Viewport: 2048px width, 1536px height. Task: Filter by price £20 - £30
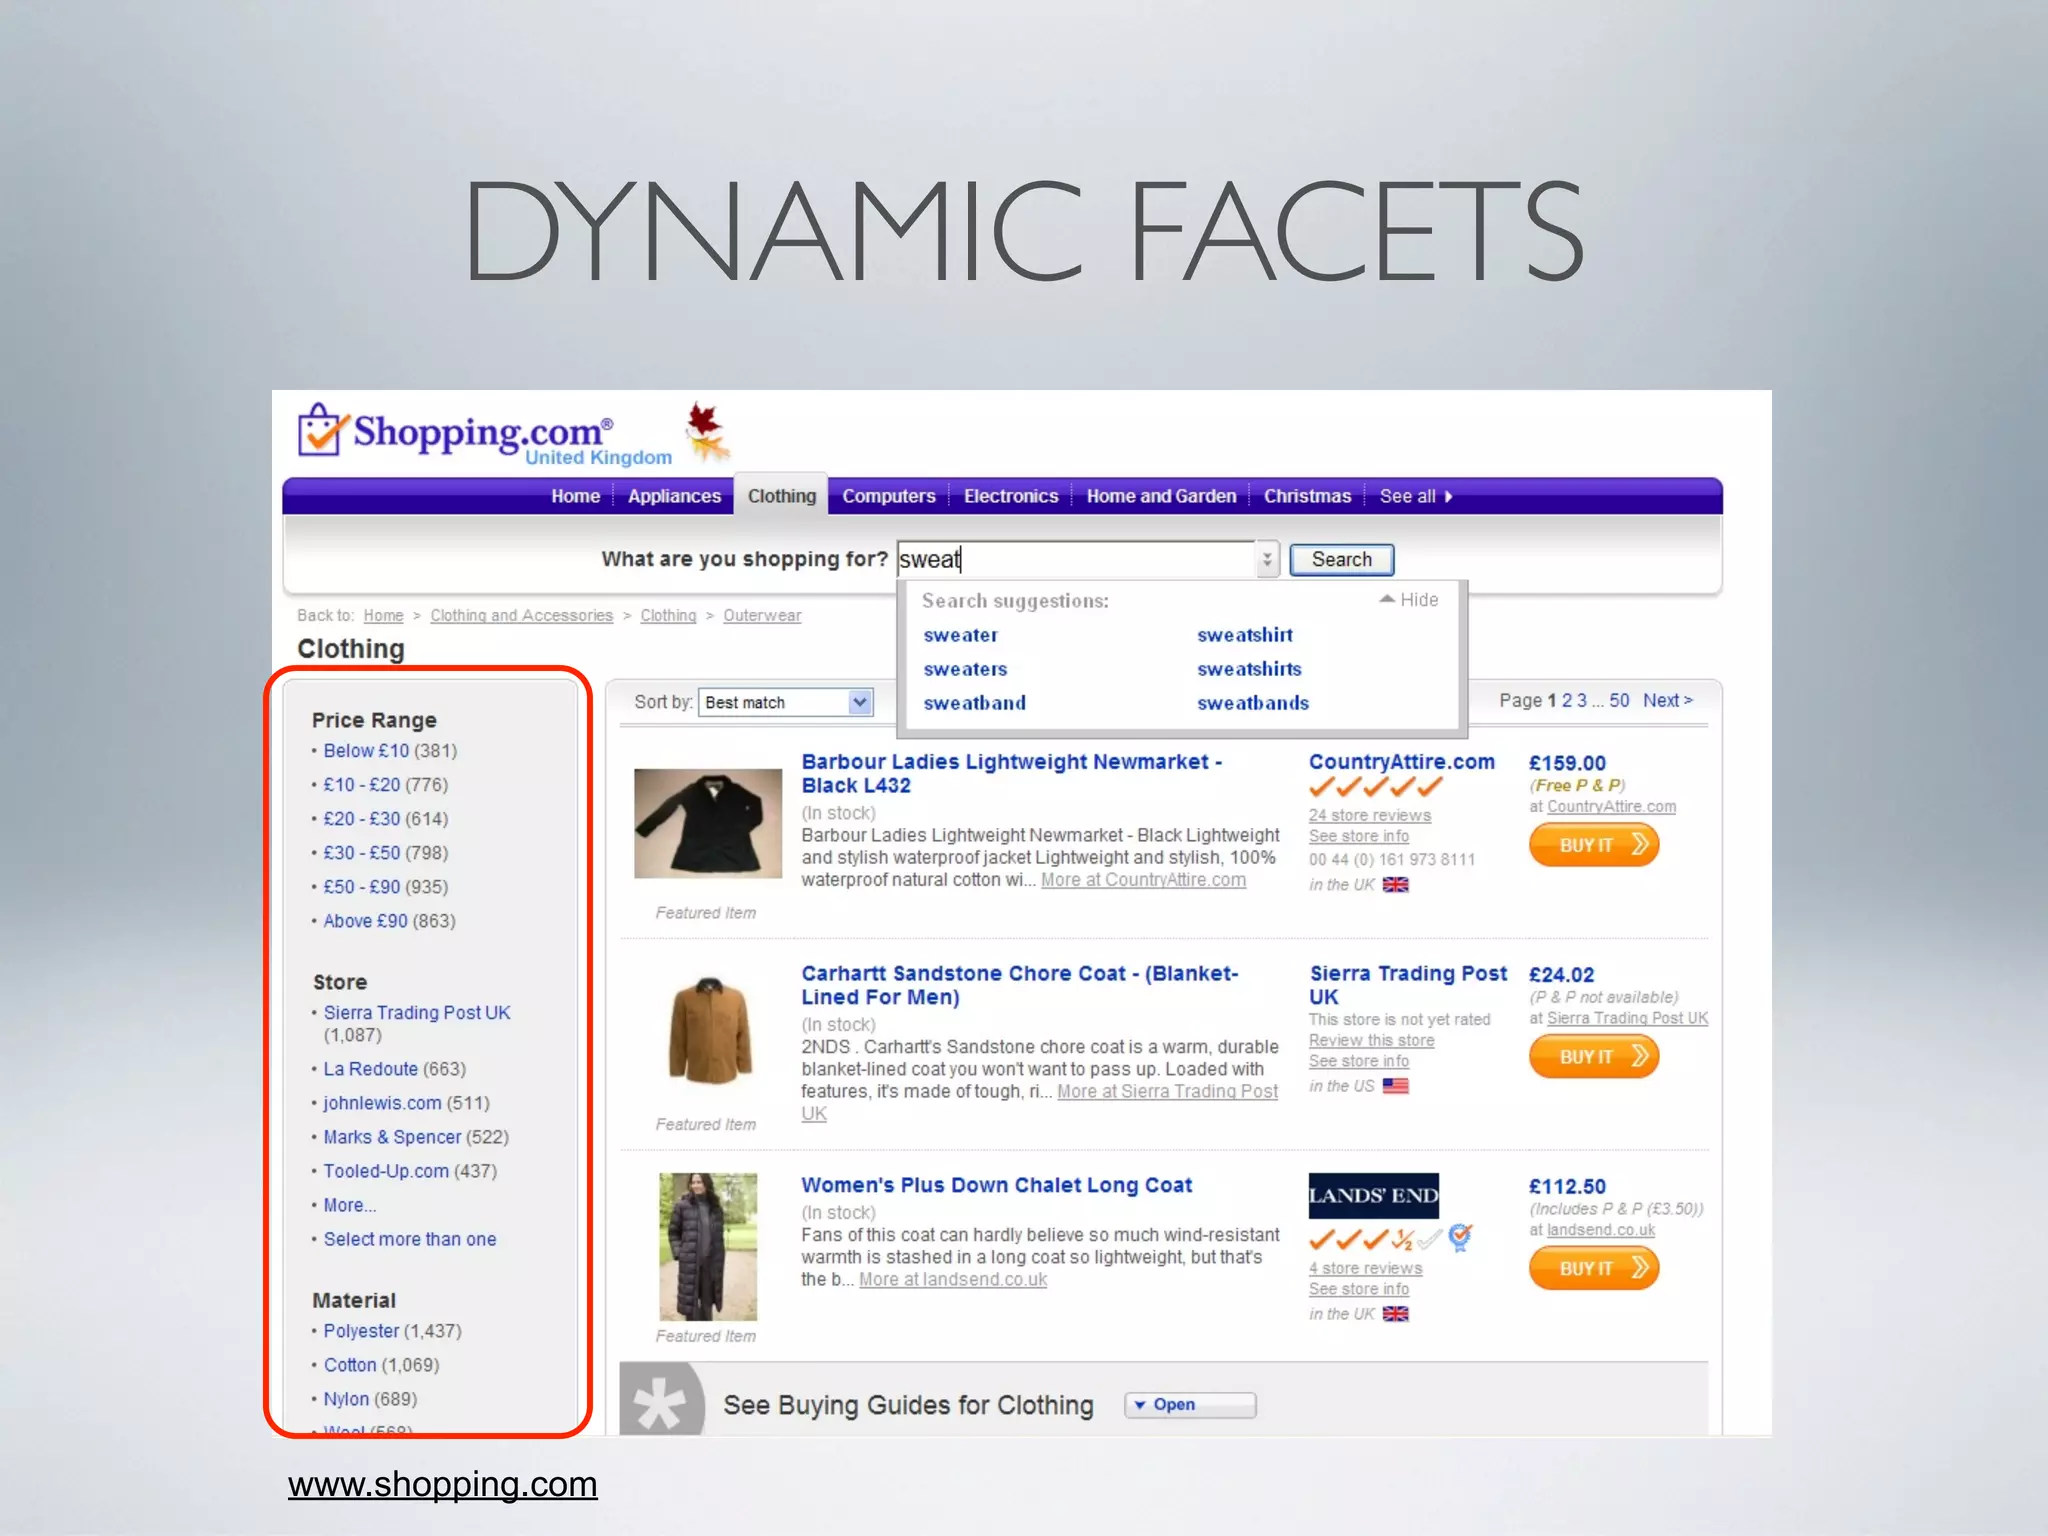(361, 819)
